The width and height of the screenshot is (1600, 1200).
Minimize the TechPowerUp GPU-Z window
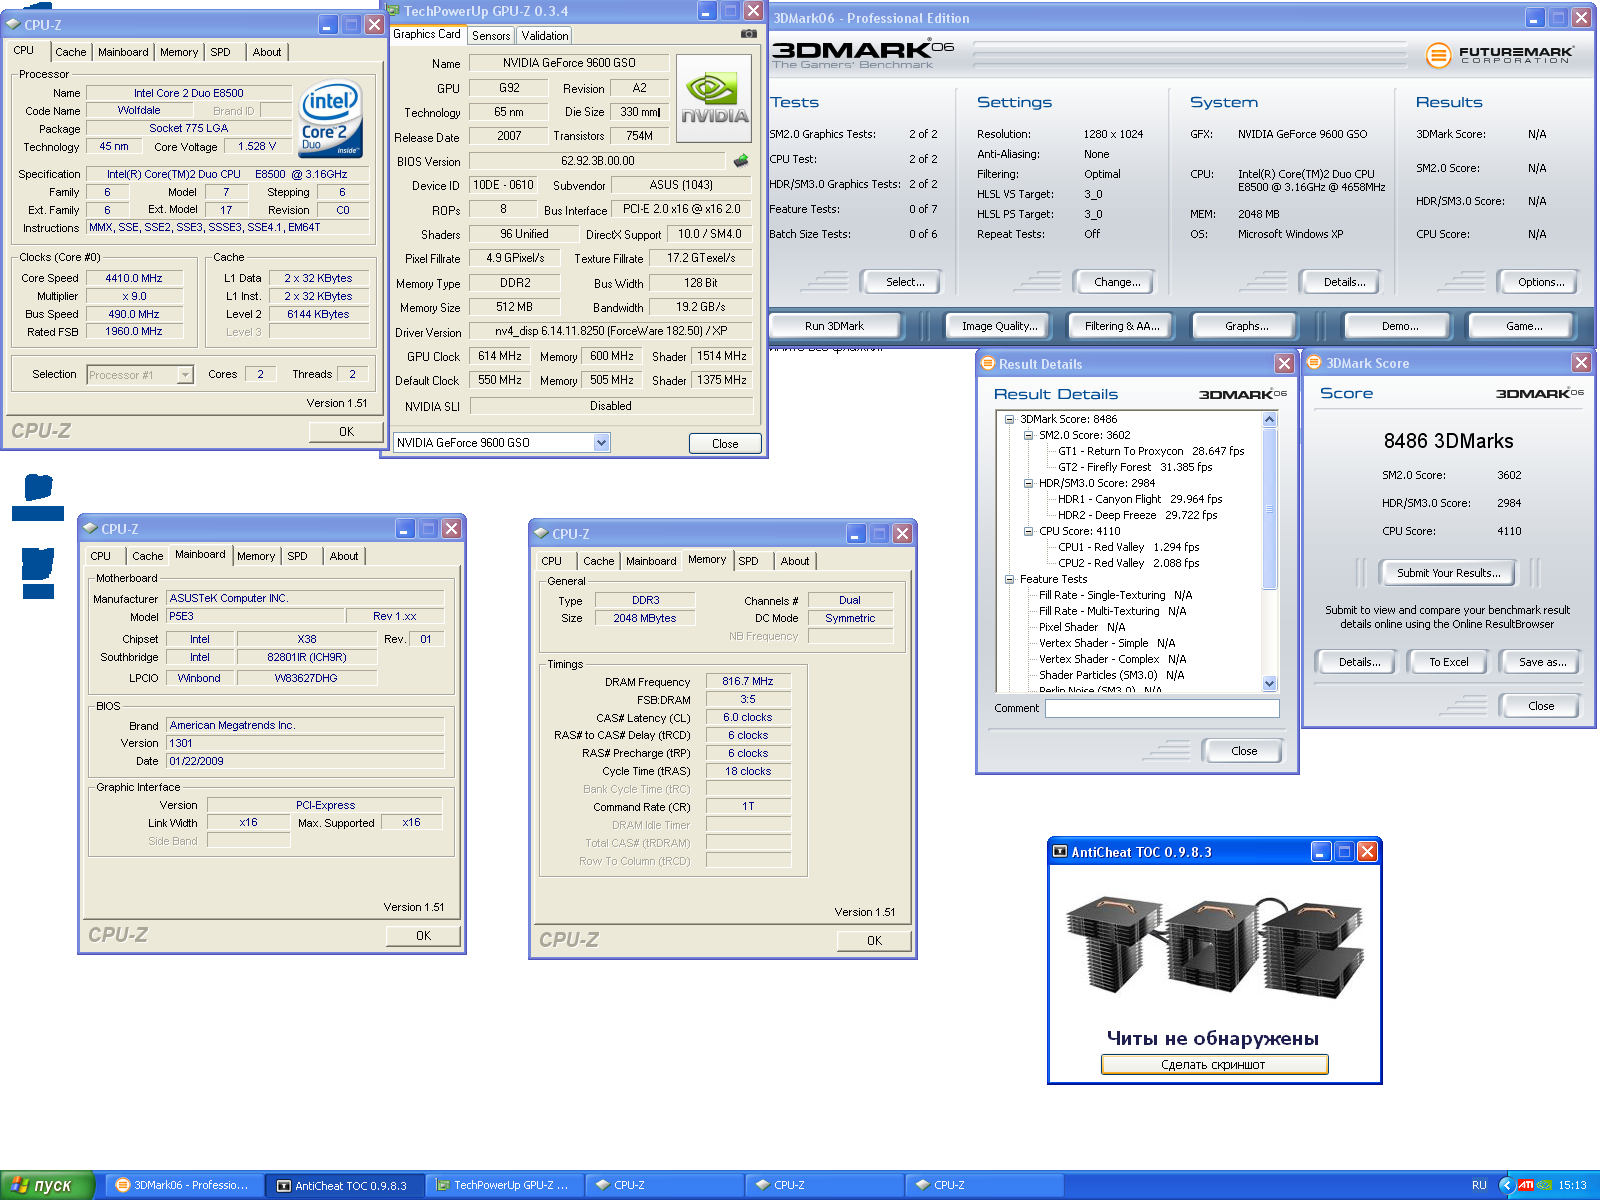click(707, 11)
